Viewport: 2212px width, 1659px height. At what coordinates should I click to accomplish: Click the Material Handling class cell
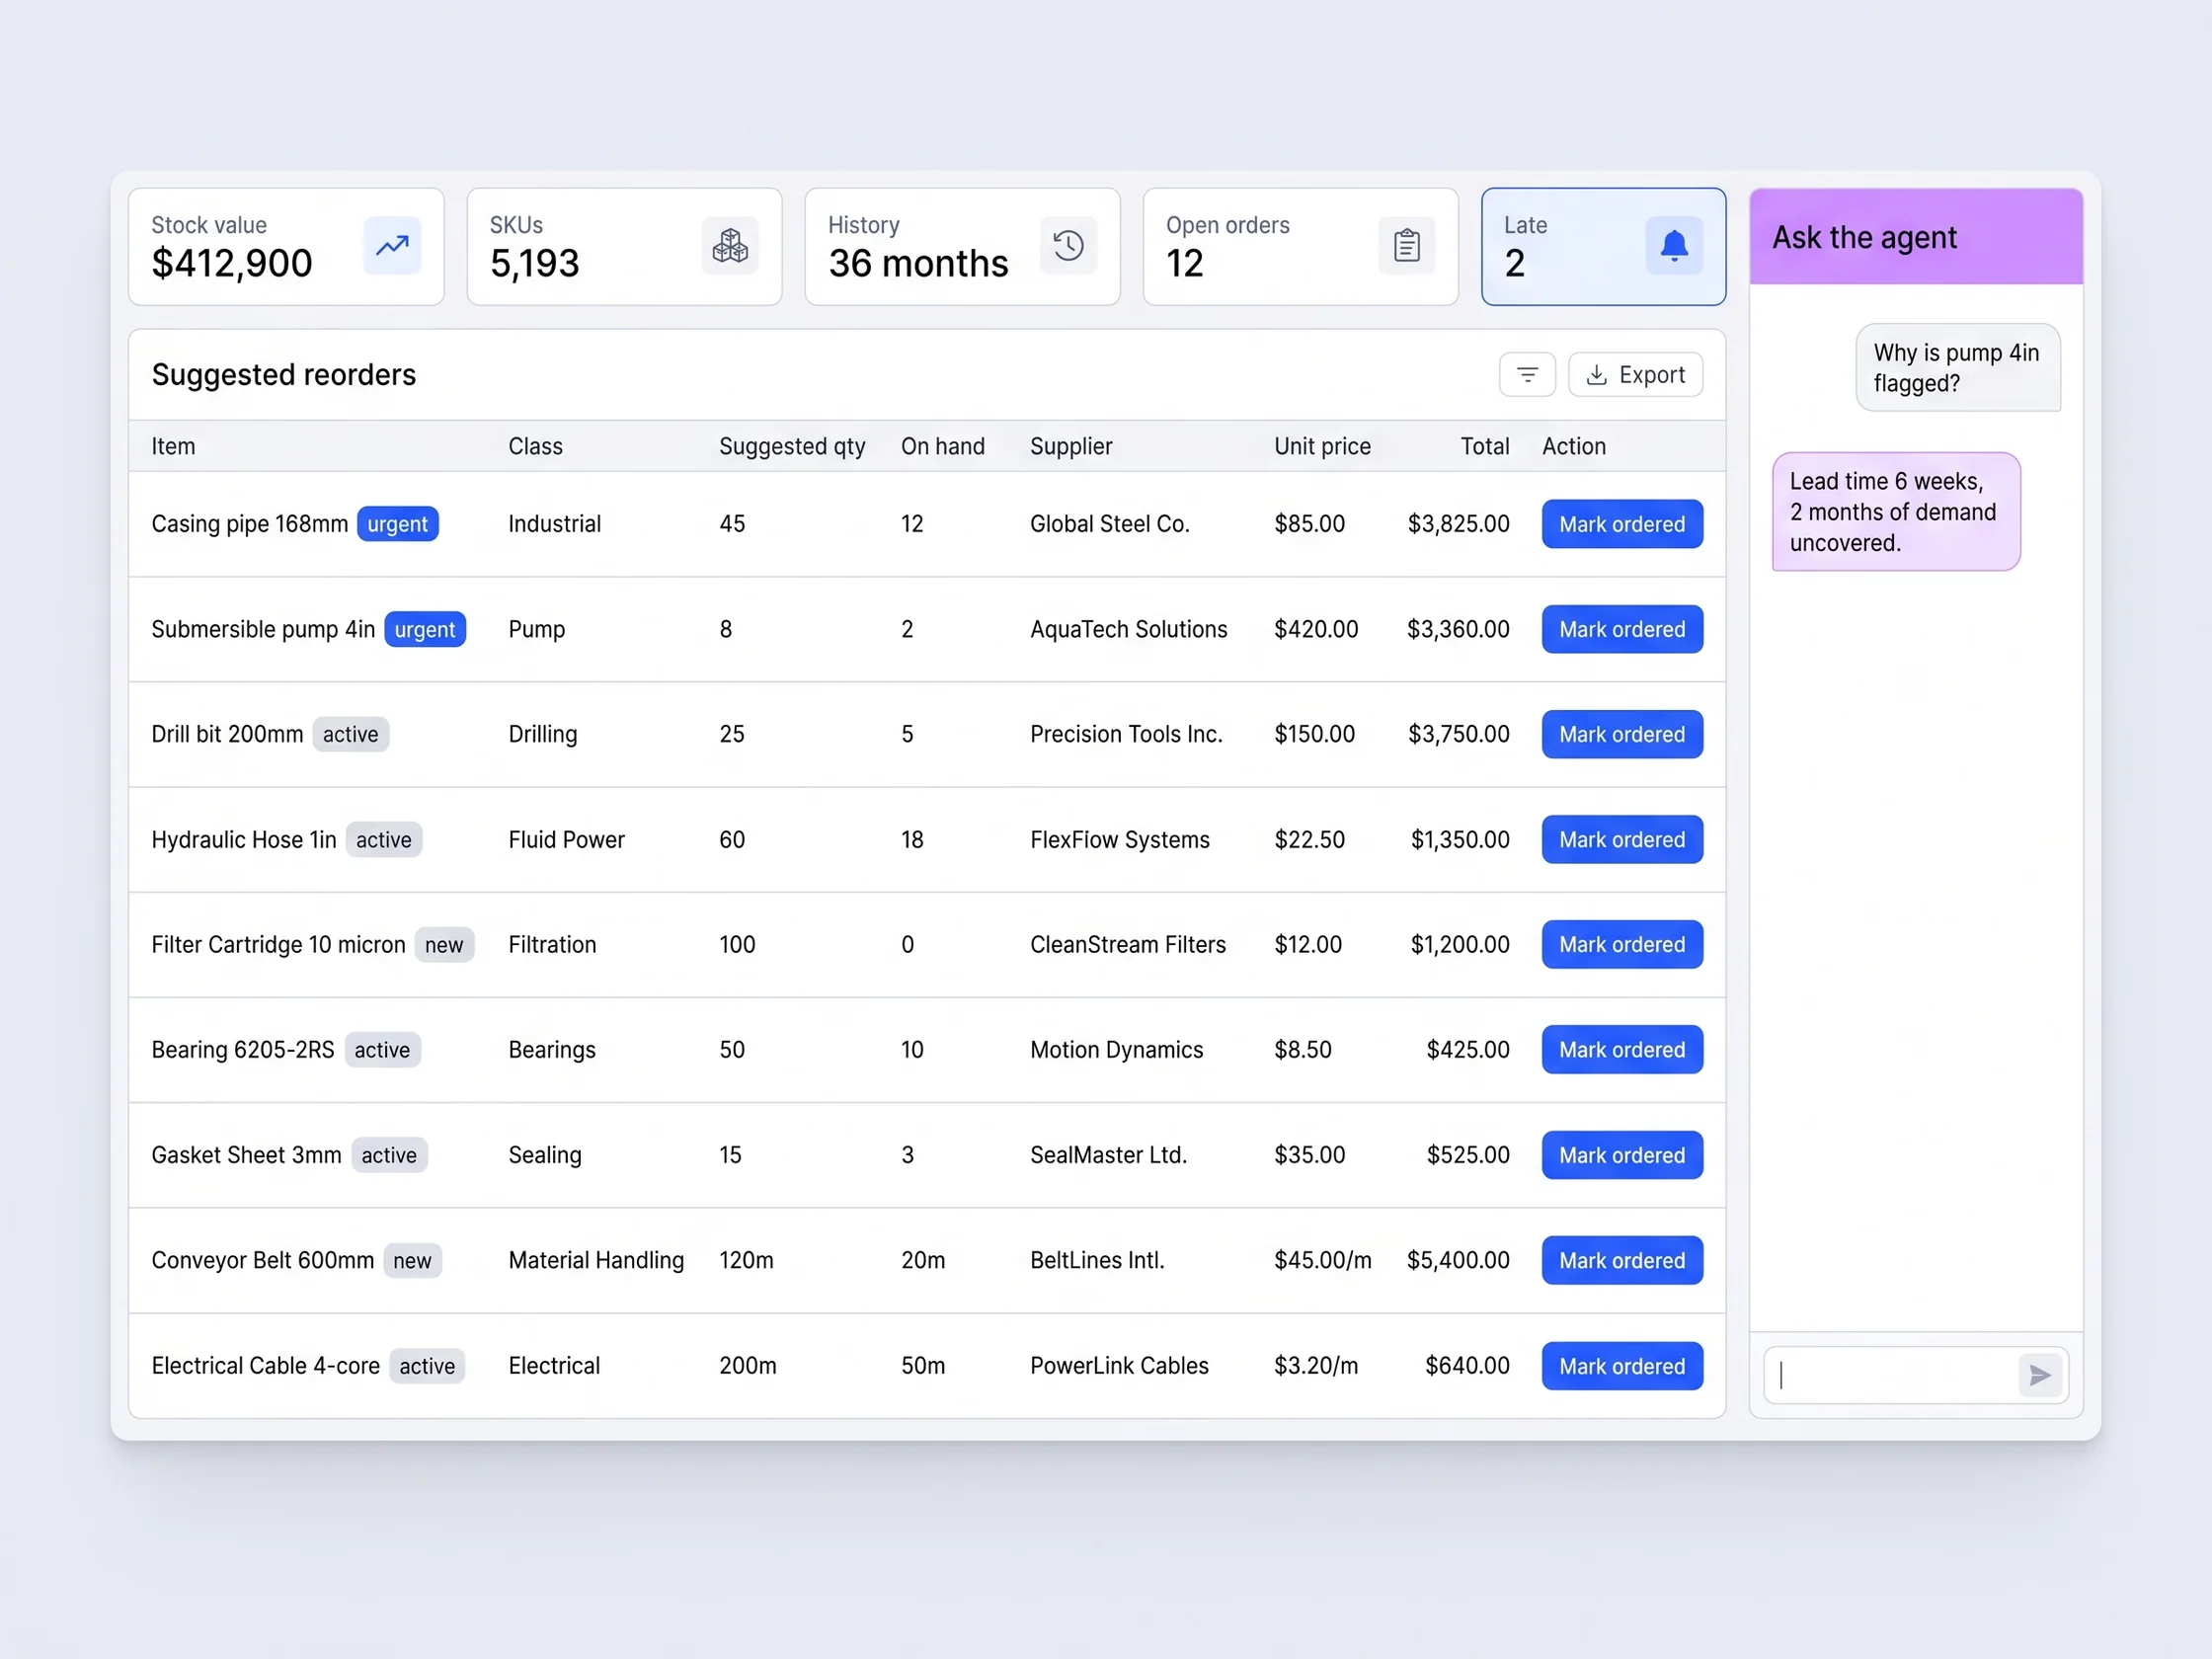[x=596, y=1260]
